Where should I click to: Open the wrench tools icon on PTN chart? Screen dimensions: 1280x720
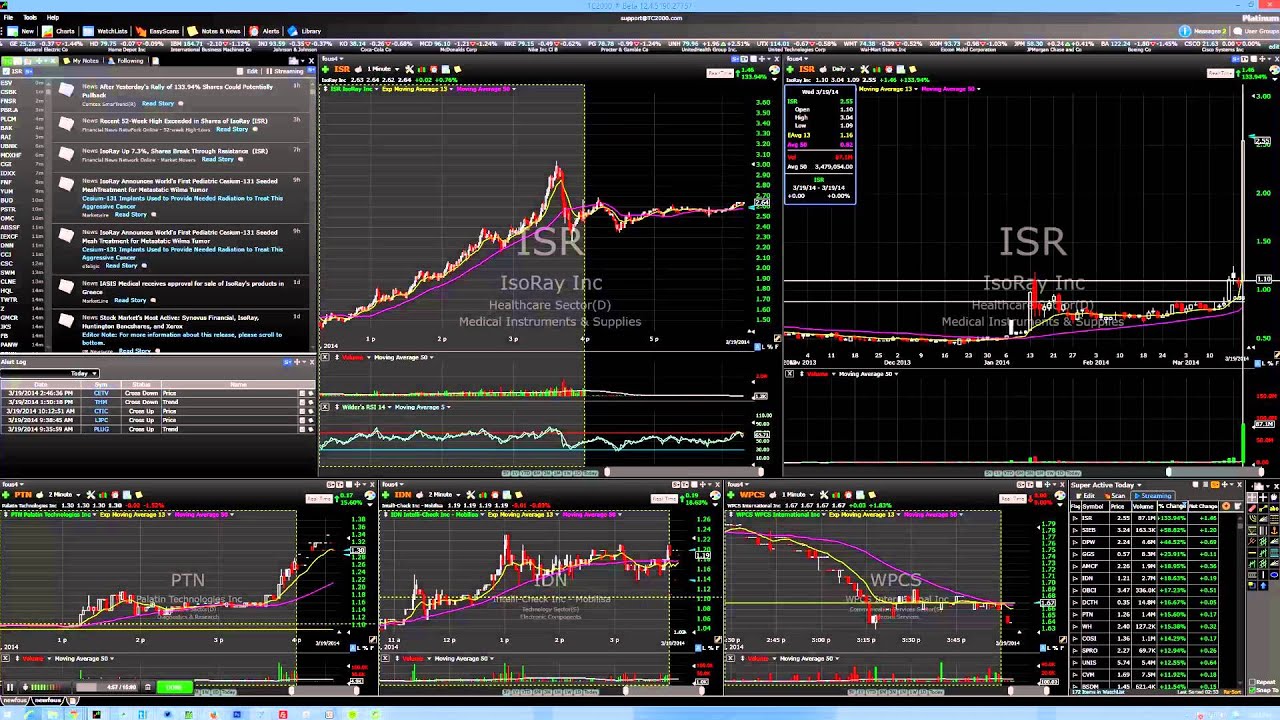click(91, 495)
